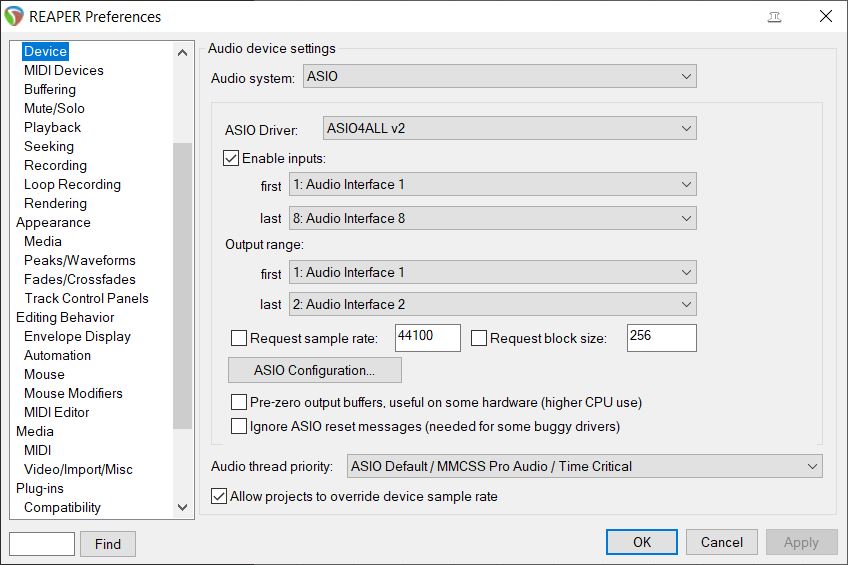Check Pre-zero output buffers option
The width and height of the screenshot is (848, 565).
point(238,402)
